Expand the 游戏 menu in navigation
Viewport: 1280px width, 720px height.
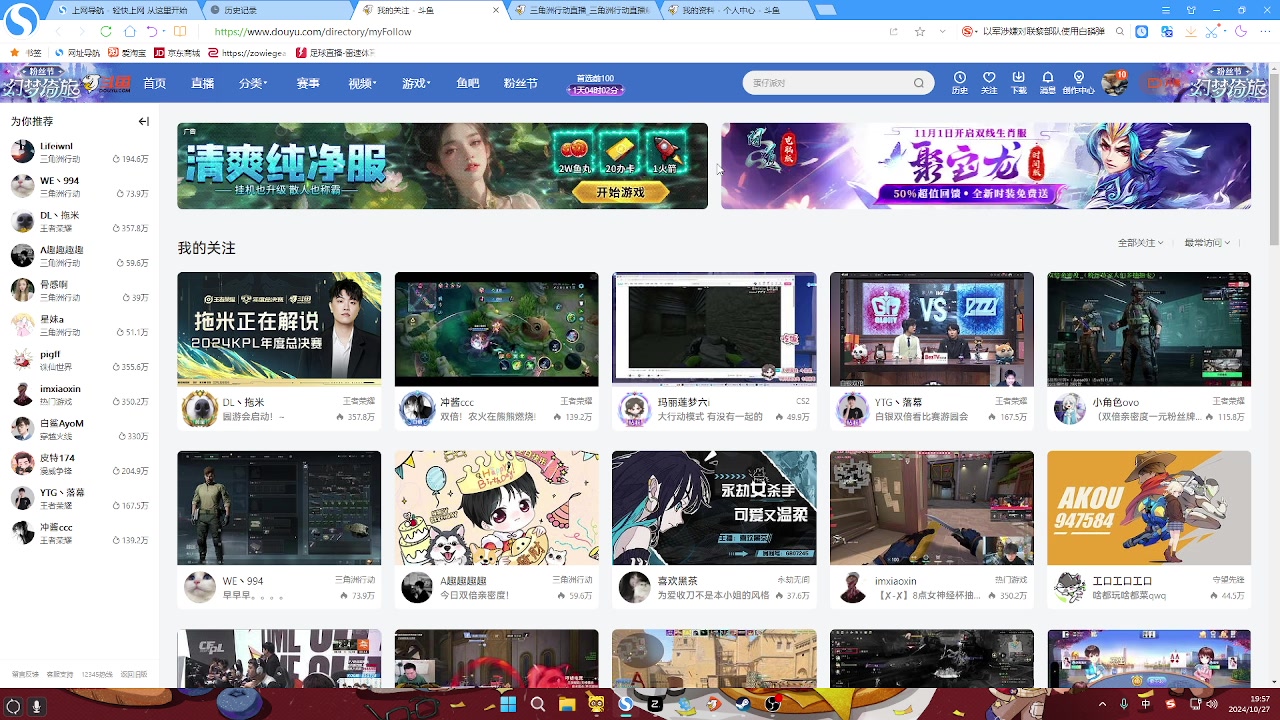[416, 83]
